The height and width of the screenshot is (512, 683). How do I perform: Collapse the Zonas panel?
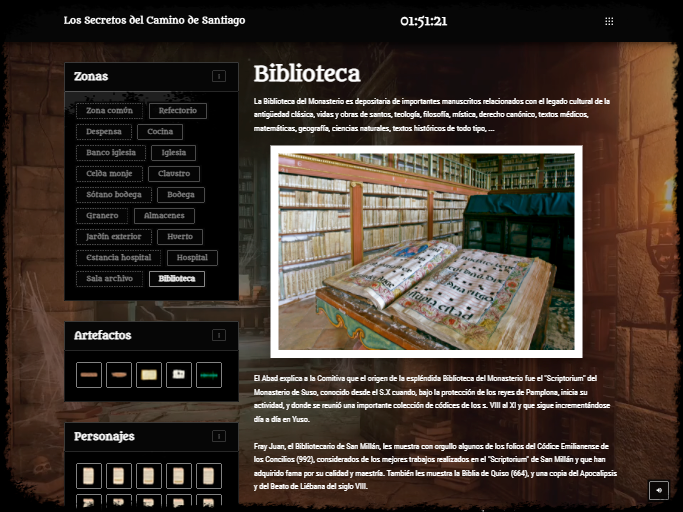(218, 76)
